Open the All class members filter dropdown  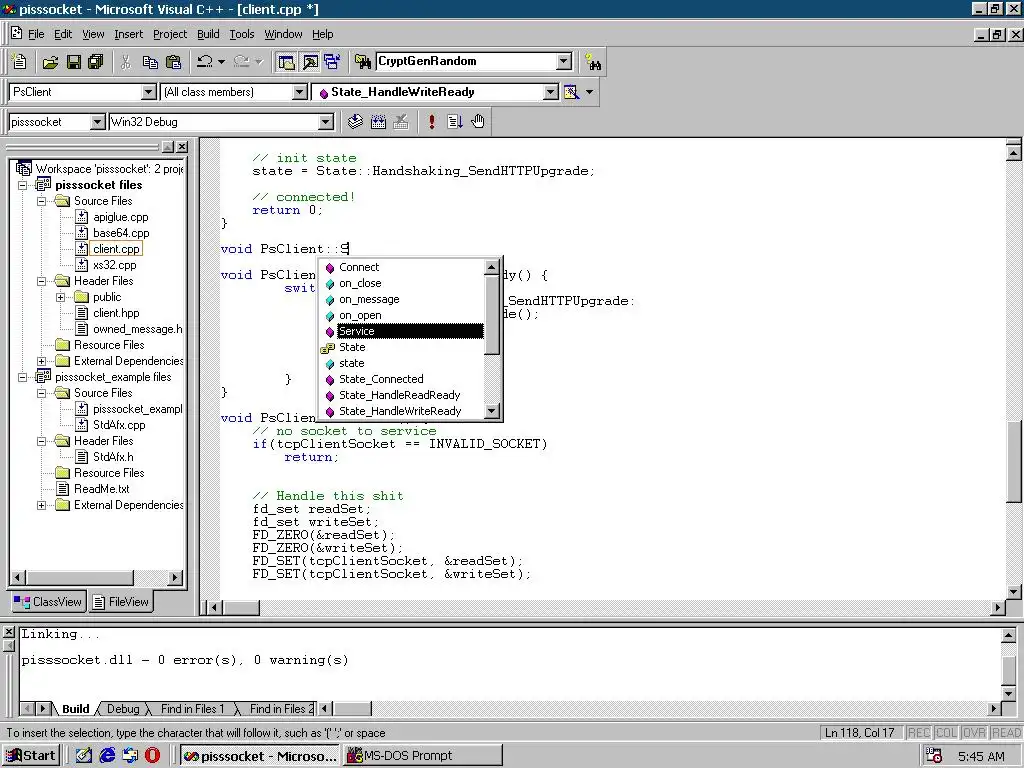[x=300, y=92]
